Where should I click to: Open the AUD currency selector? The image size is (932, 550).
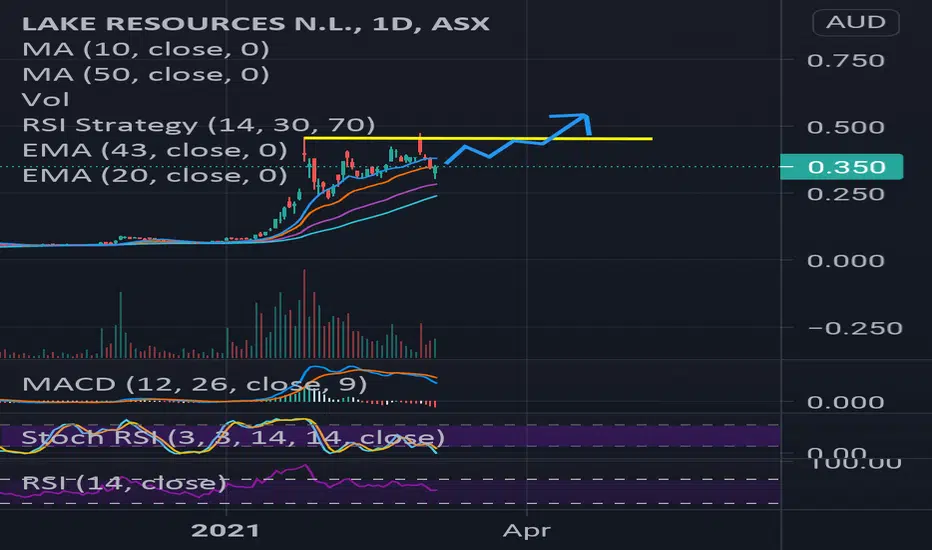pyautogui.click(x=855, y=23)
